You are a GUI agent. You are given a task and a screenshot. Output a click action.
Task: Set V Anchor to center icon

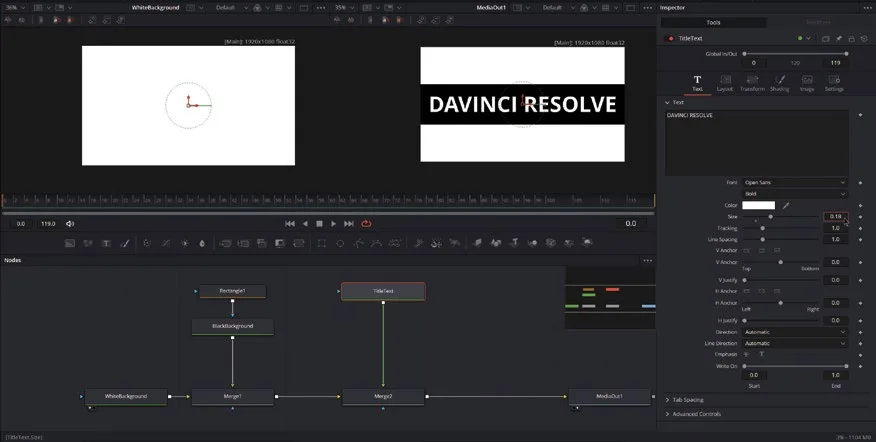(761, 250)
